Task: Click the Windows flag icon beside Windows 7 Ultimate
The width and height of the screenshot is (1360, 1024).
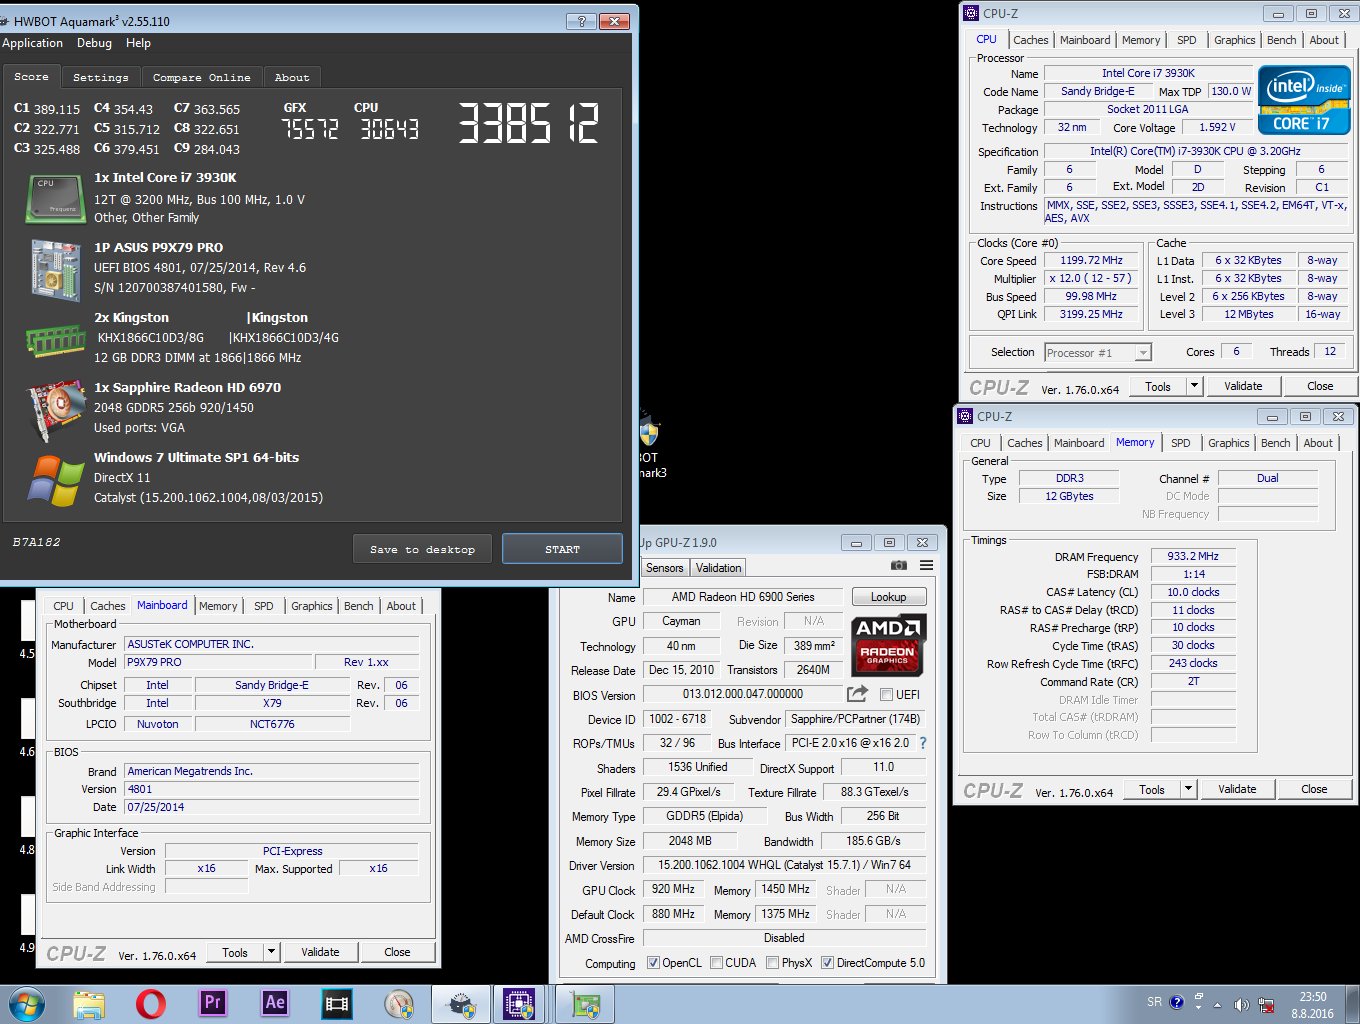Action: click(x=56, y=481)
